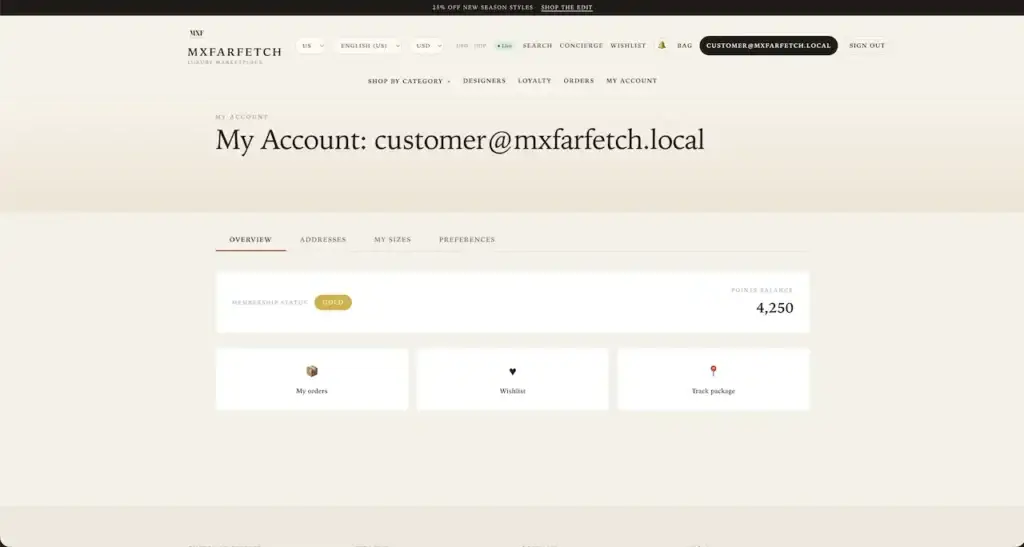Open the Track package pin icon card
The height and width of the screenshot is (547, 1024).
pyautogui.click(x=713, y=379)
